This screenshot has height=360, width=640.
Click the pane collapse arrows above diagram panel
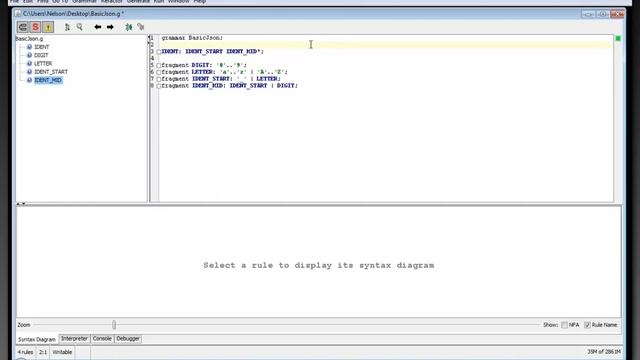coord(21,203)
